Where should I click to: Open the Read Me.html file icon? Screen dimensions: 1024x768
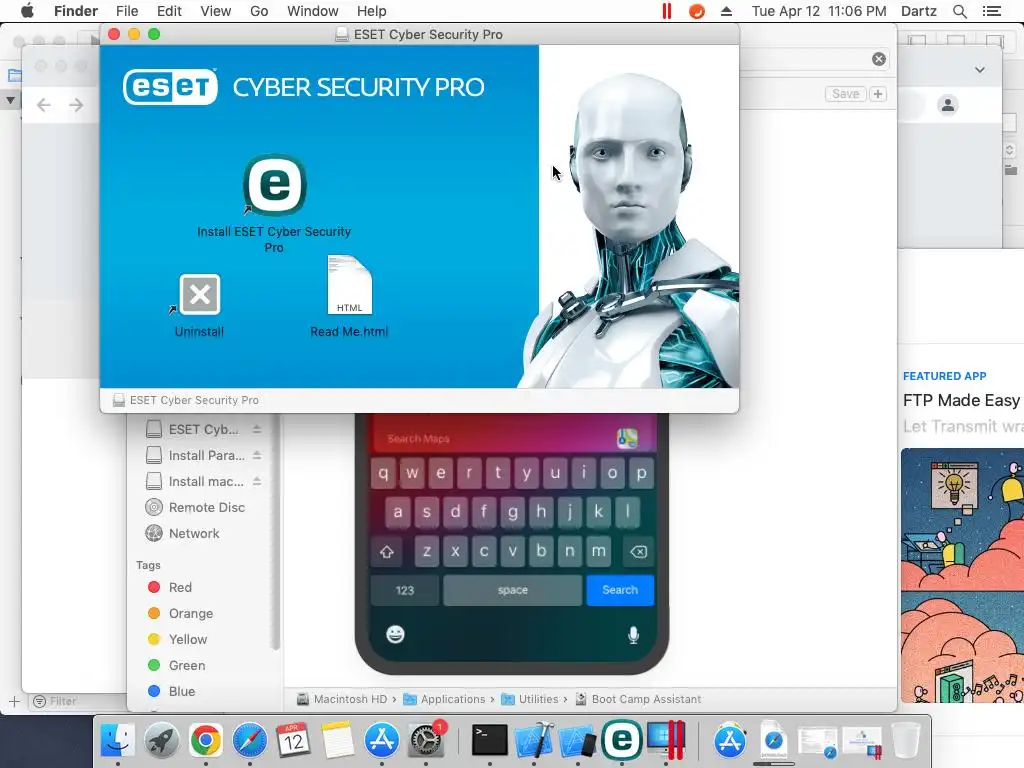pos(349,285)
